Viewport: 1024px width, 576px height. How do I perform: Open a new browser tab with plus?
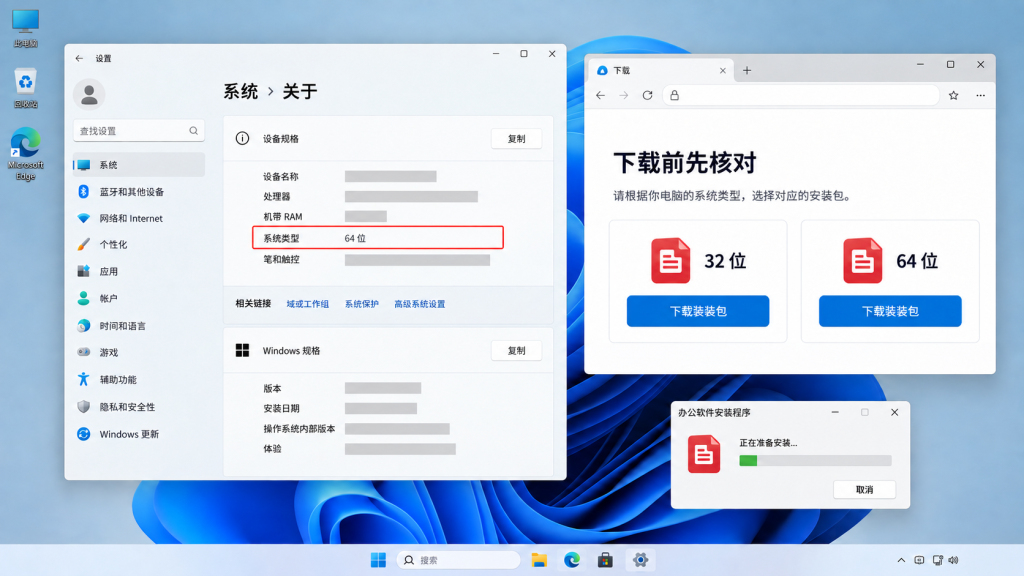point(747,71)
